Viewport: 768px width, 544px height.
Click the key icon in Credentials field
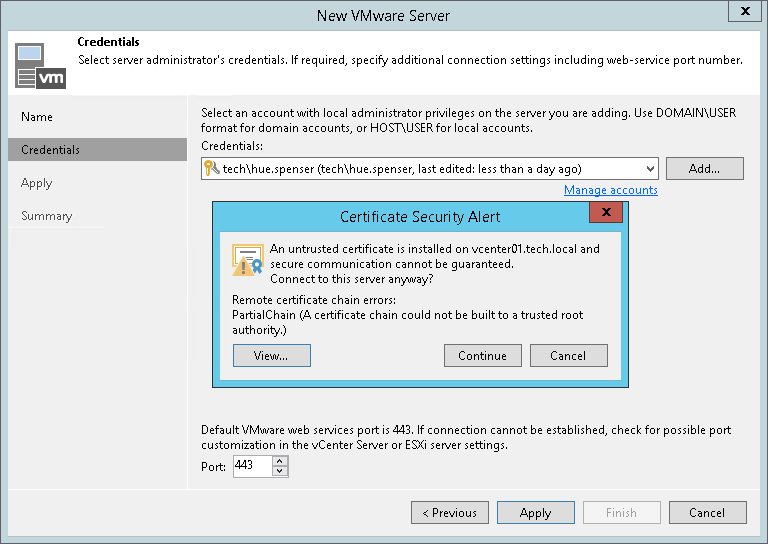212,169
